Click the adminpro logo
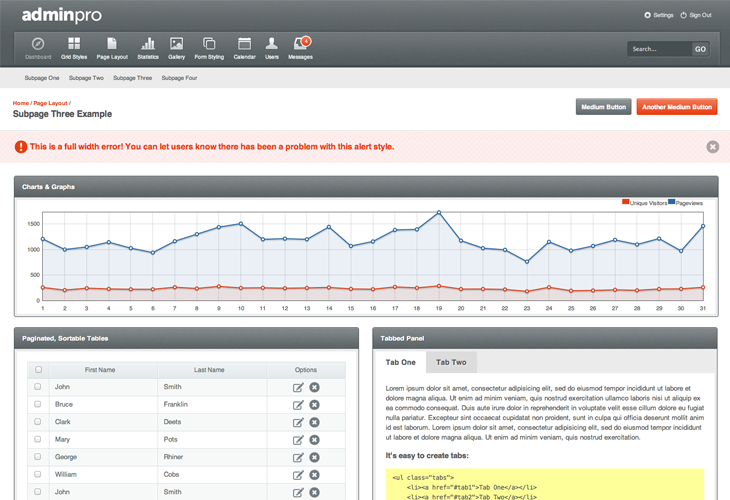This screenshot has height=500, width=730. pyautogui.click(x=61, y=15)
